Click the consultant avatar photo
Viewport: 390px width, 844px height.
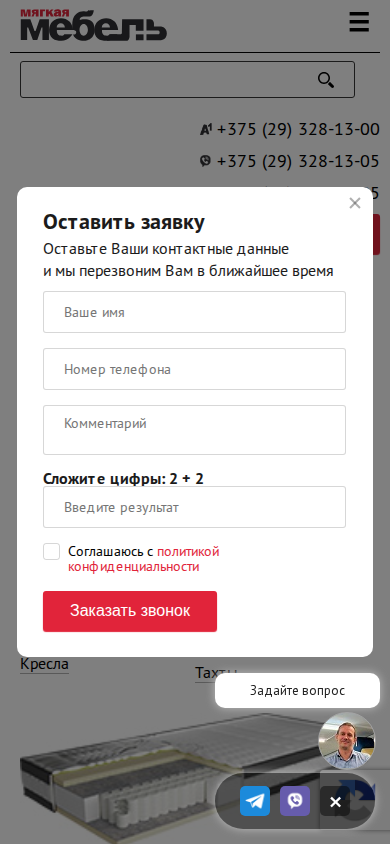pos(346,741)
